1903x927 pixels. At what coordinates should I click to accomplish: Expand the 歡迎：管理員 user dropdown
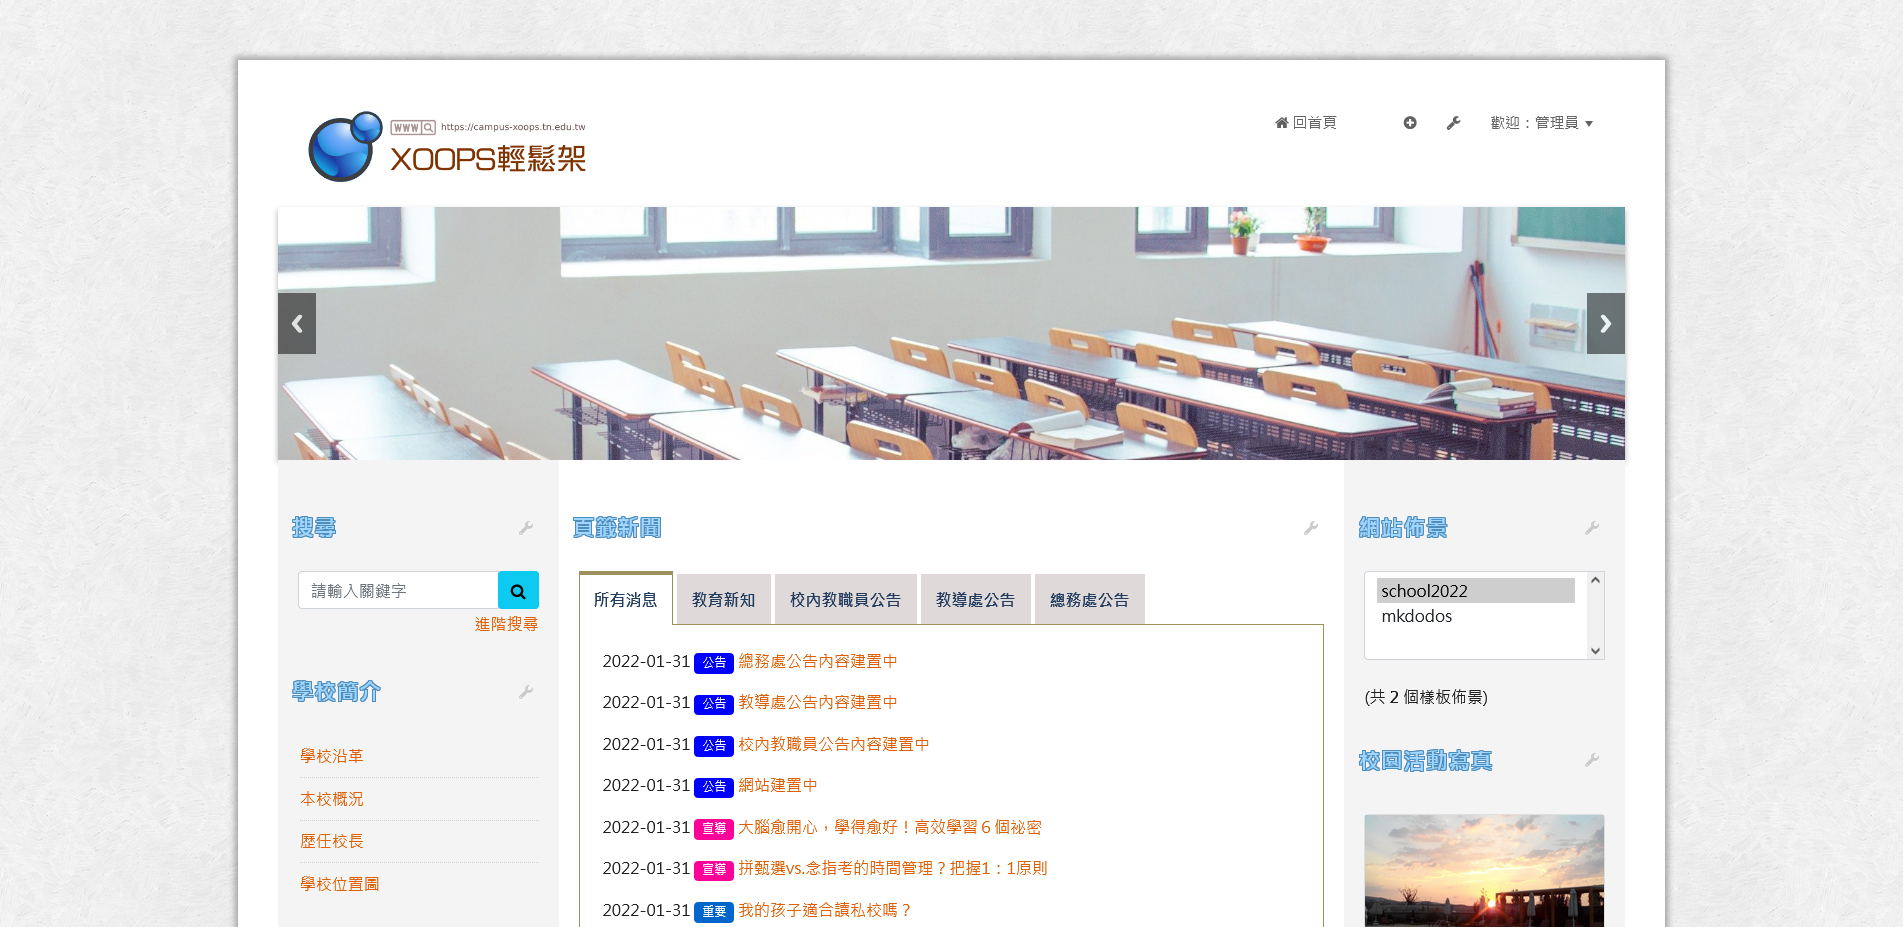click(1541, 123)
